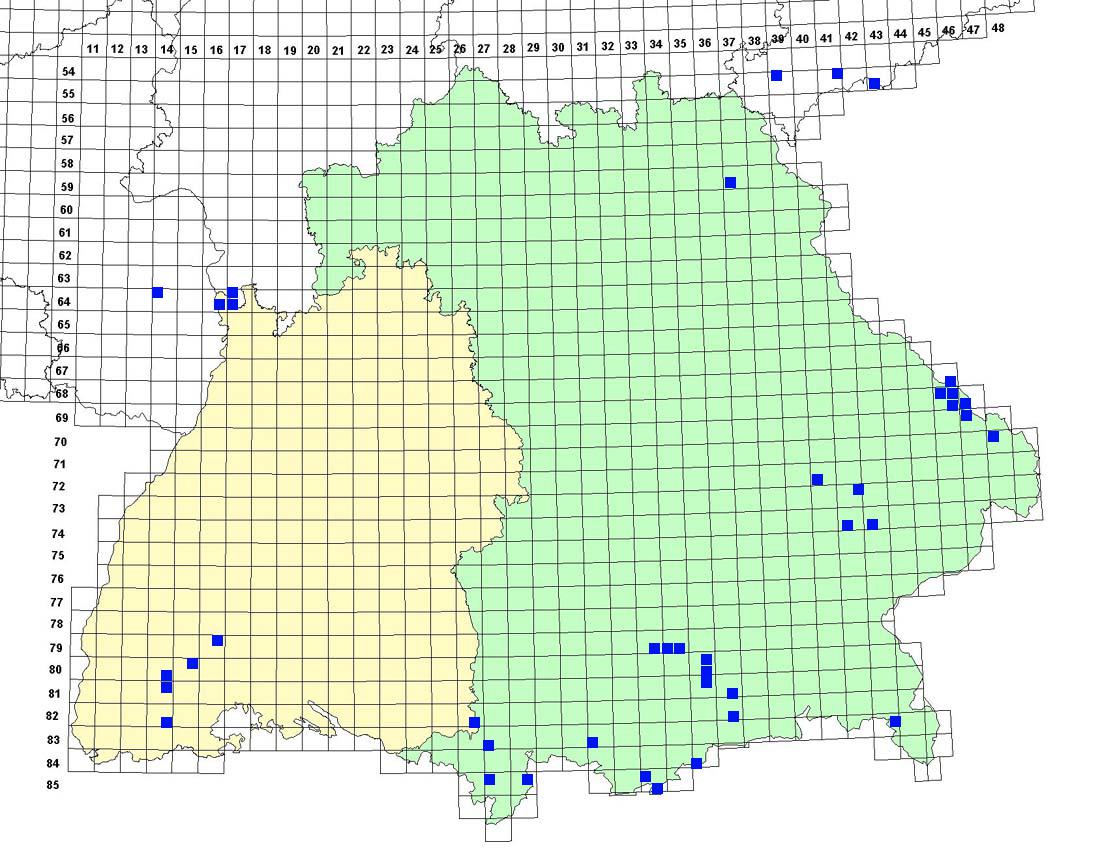Image resolution: width=1100 pixels, height=849 pixels.
Task: Select column number 15
Action: pos(191,50)
